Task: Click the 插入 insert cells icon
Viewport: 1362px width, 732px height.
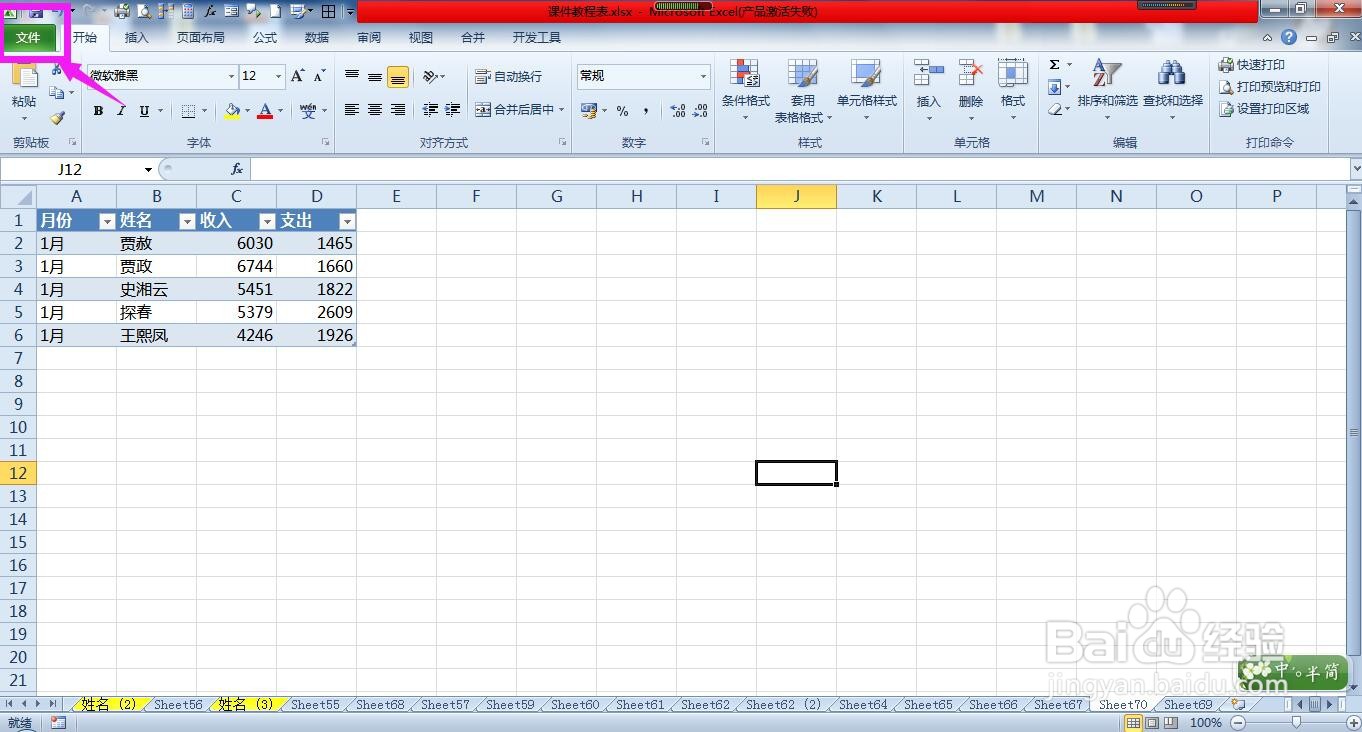Action: click(929, 74)
